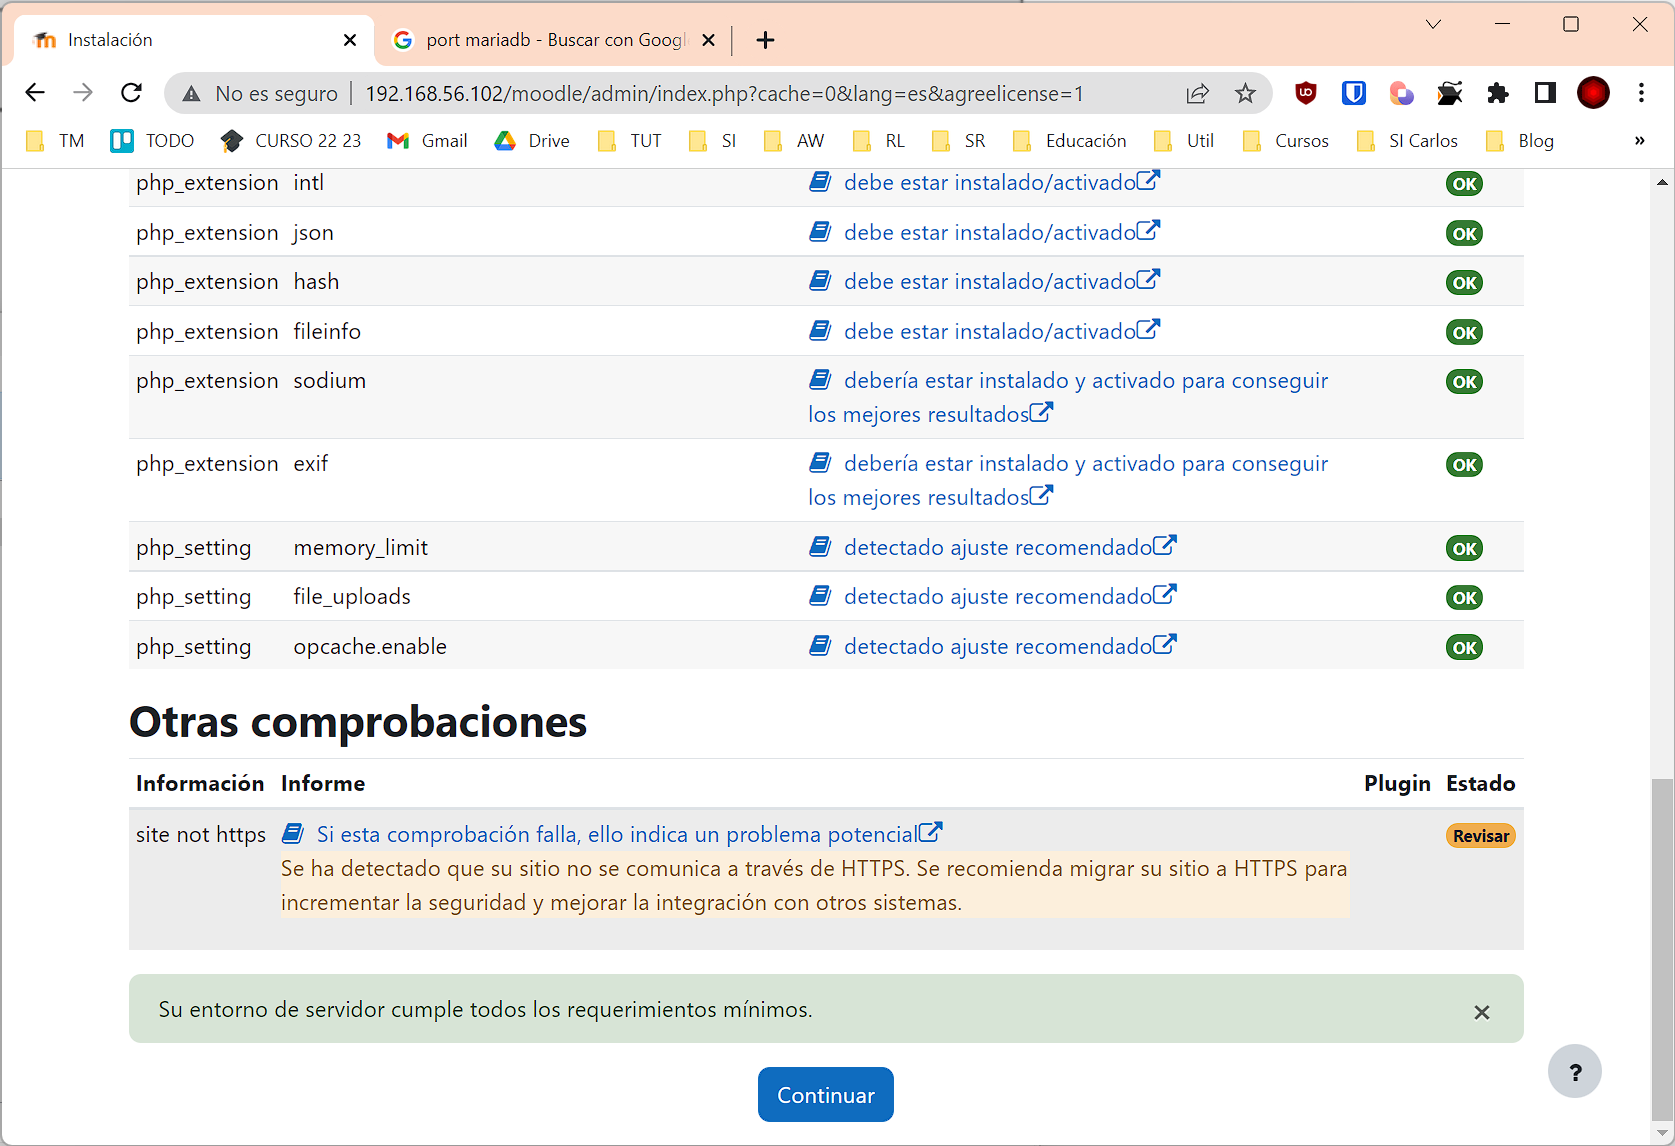Open the Bitwarden extension icon
Viewport: 1675px width, 1146px height.
(x=1354, y=93)
